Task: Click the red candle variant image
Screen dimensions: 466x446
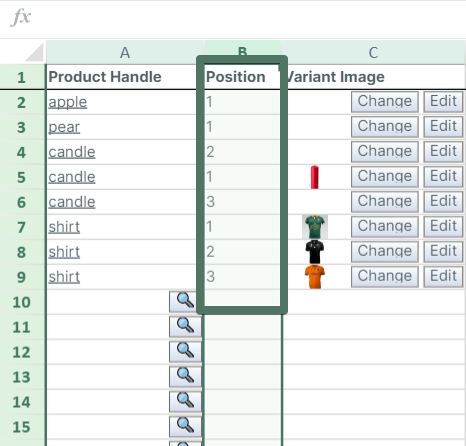Action: [x=315, y=177]
